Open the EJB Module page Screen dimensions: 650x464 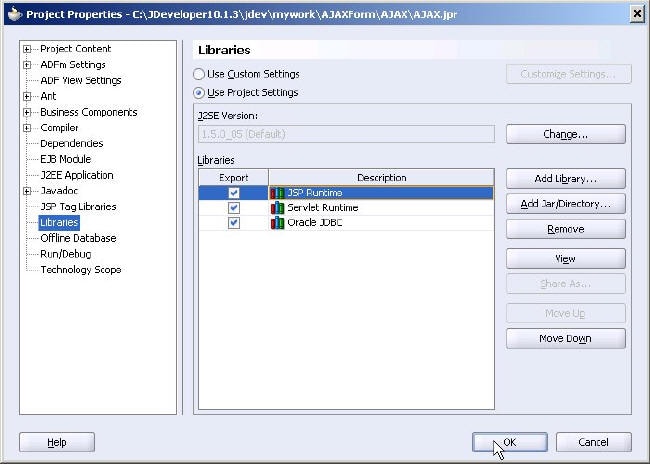pos(65,159)
